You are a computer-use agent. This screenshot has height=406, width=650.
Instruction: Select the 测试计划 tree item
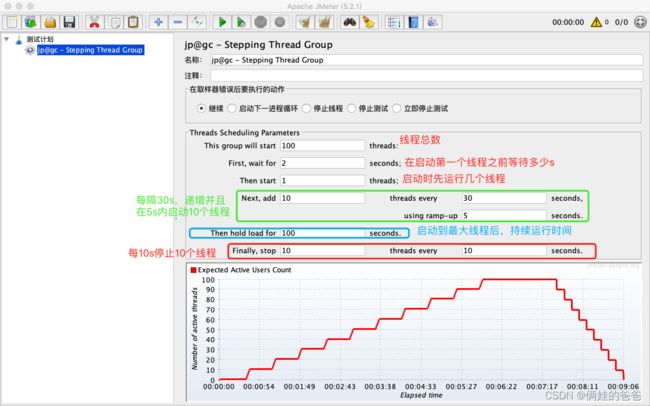click(40, 39)
